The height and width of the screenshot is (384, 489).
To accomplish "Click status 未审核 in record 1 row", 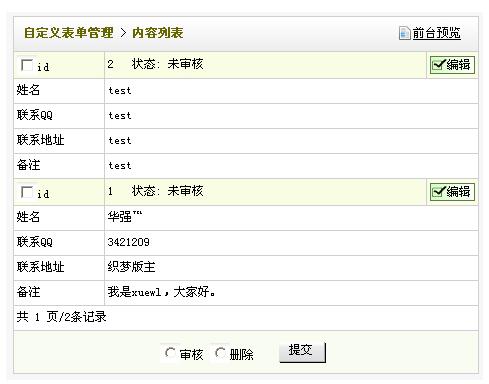I will (x=185, y=191).
